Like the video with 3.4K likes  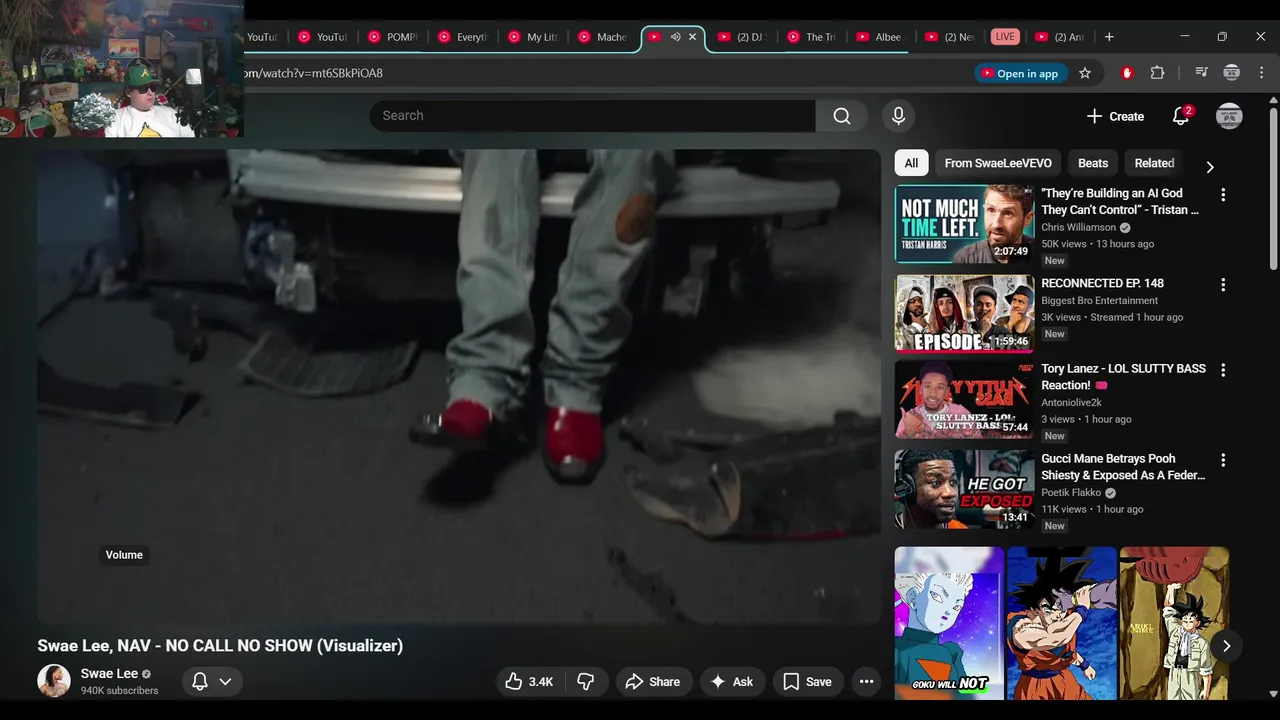click(x=529, y=682)
